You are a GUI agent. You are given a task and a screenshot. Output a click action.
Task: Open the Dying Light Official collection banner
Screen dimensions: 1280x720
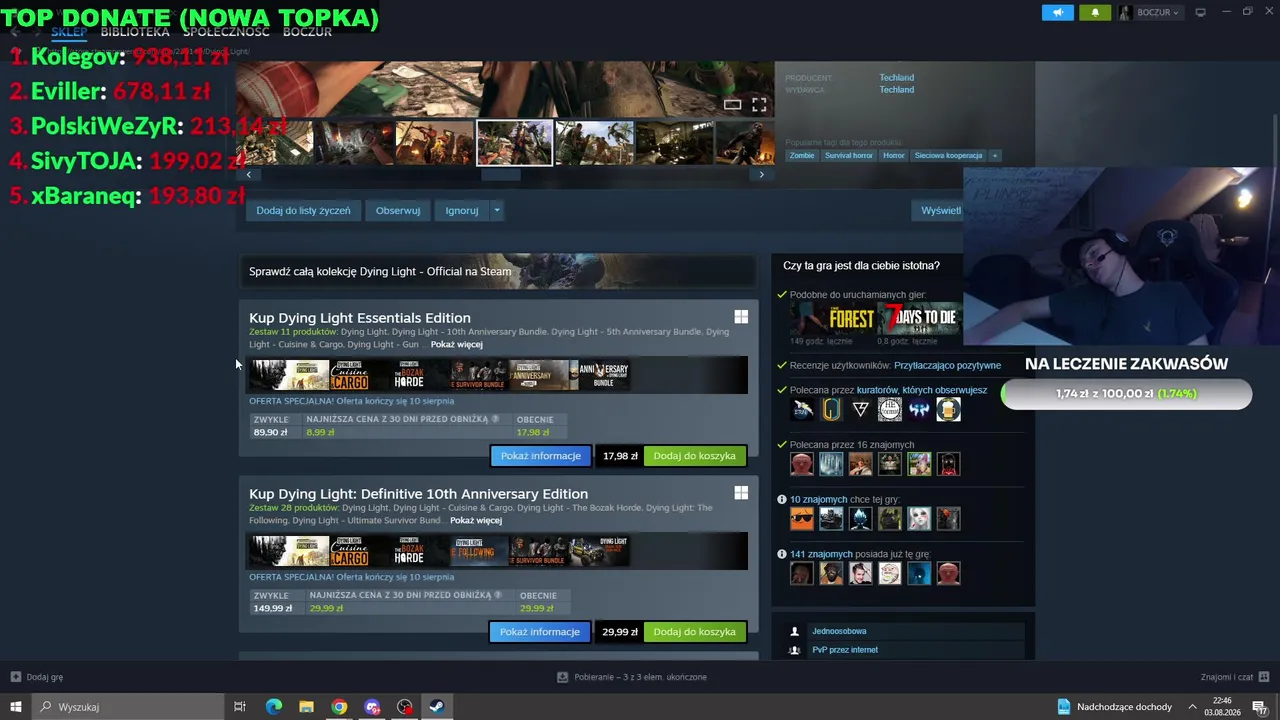498,271
